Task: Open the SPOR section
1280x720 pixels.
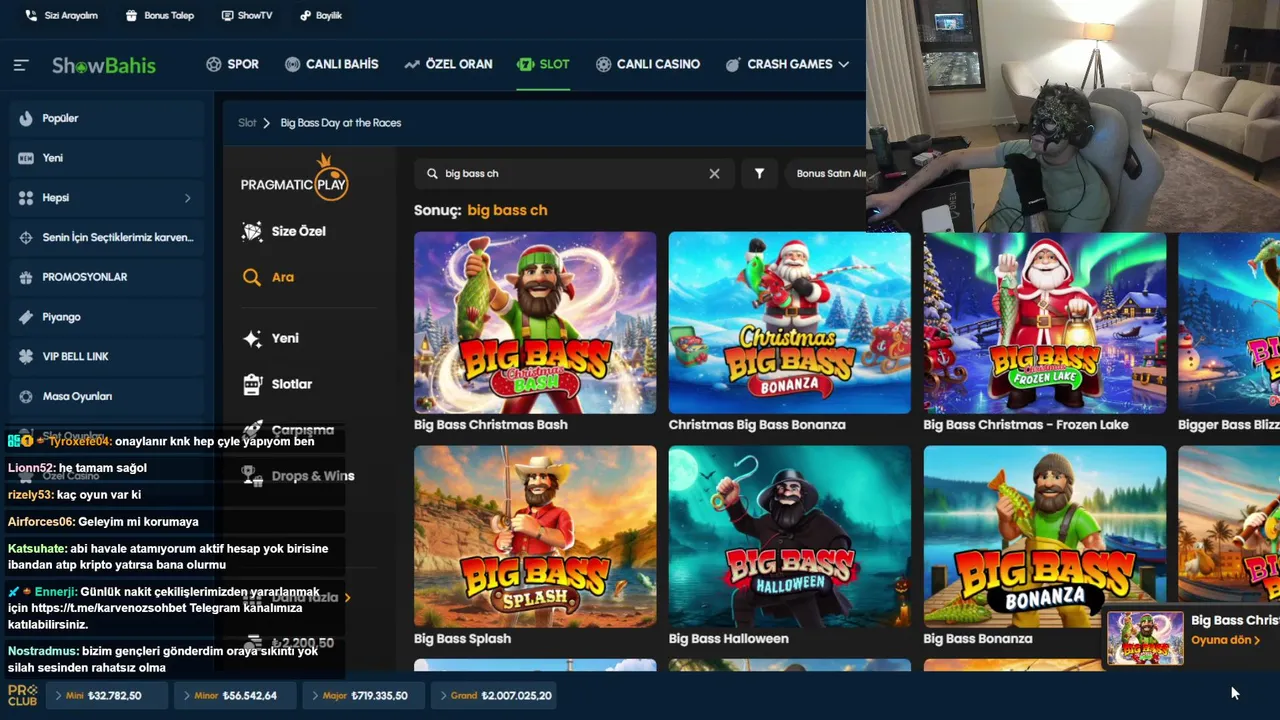Action: (x=232, y=64)
